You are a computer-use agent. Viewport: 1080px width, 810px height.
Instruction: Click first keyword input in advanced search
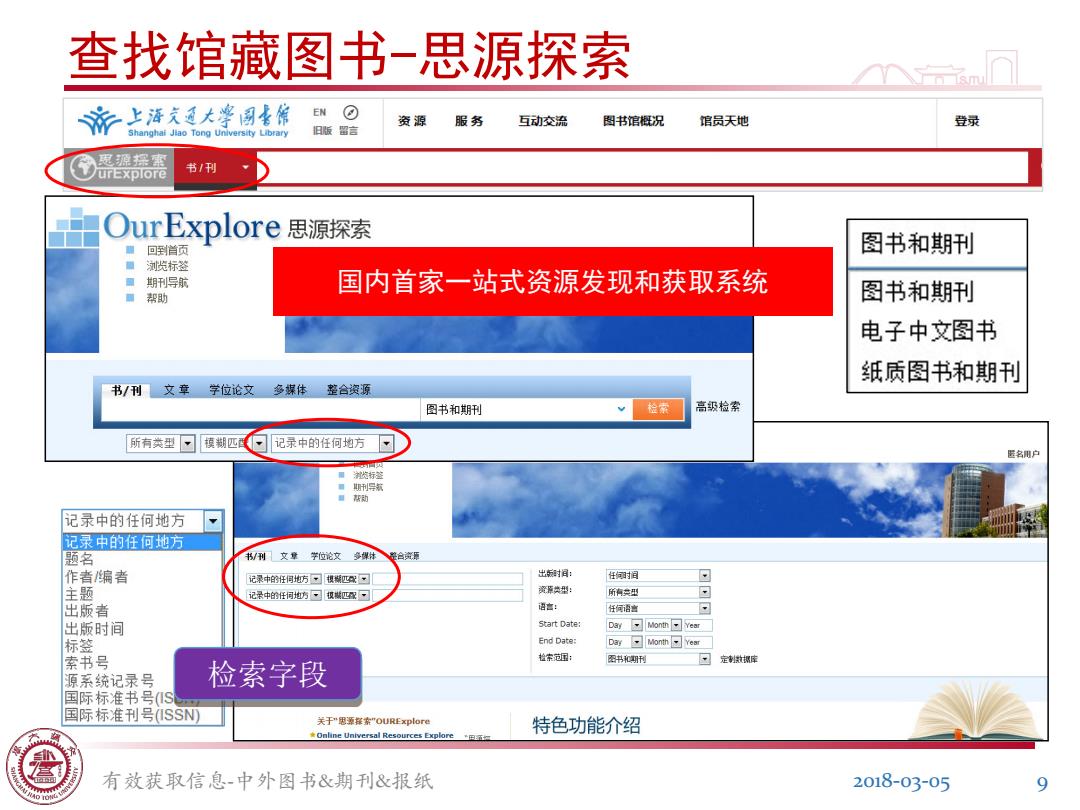[447, 579]
